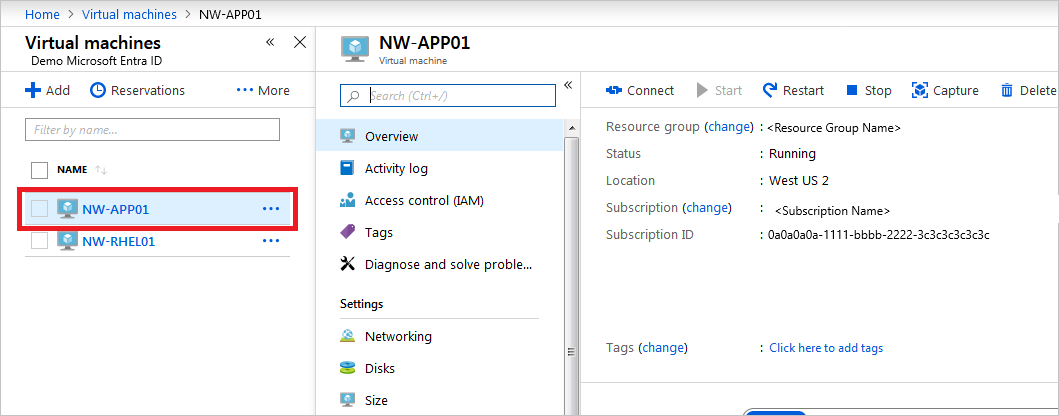This screenshot has height=416, width=1059.
Task: Click the plus icon next to Add
Action: pyautogui.click(x=33, y=90)
